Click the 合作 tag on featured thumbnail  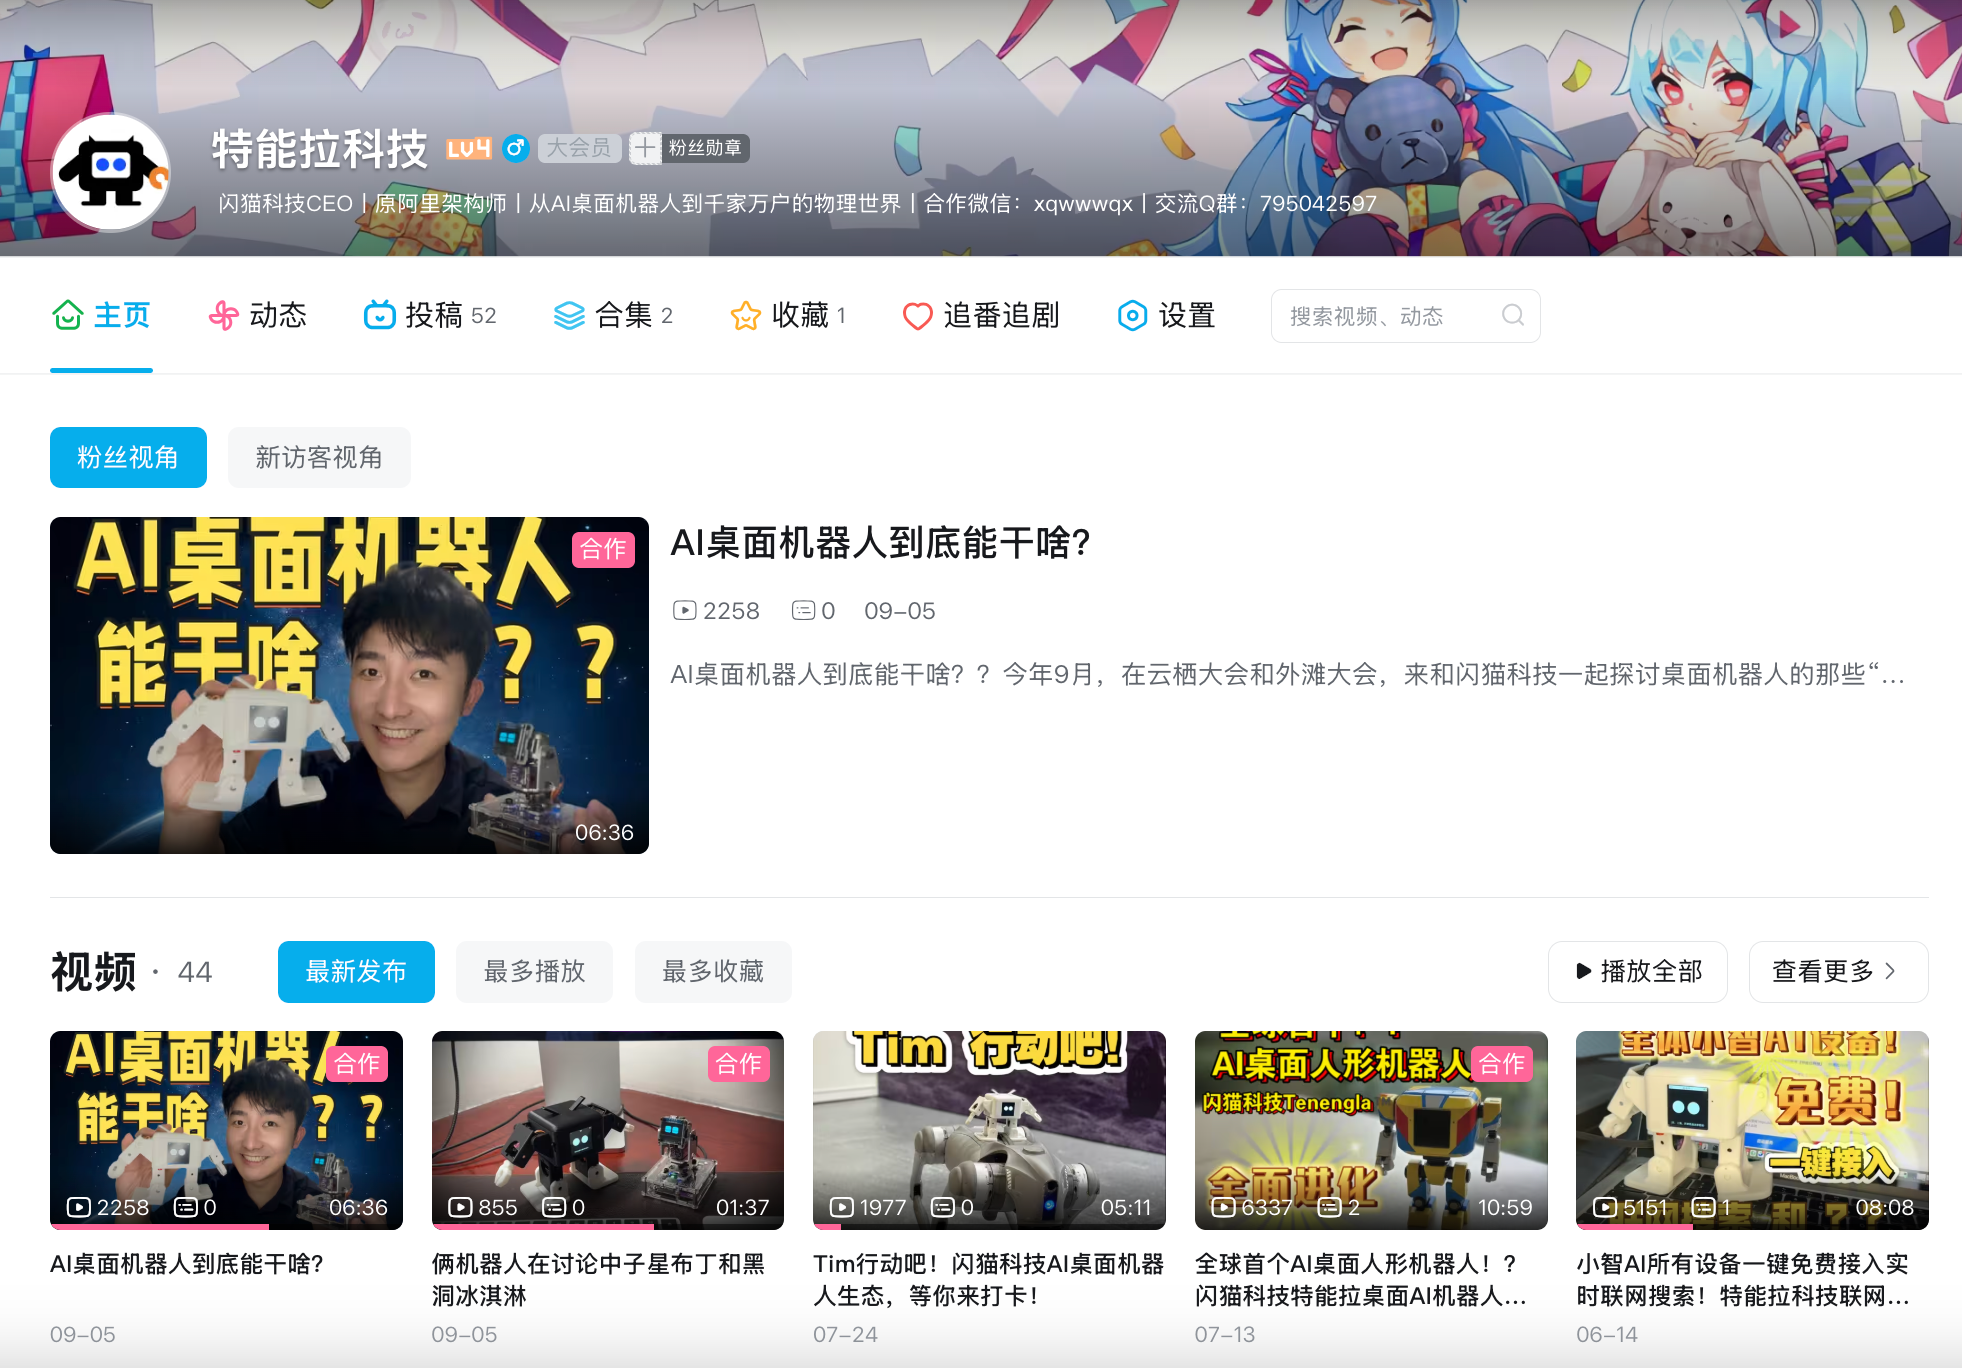[603, 549]
